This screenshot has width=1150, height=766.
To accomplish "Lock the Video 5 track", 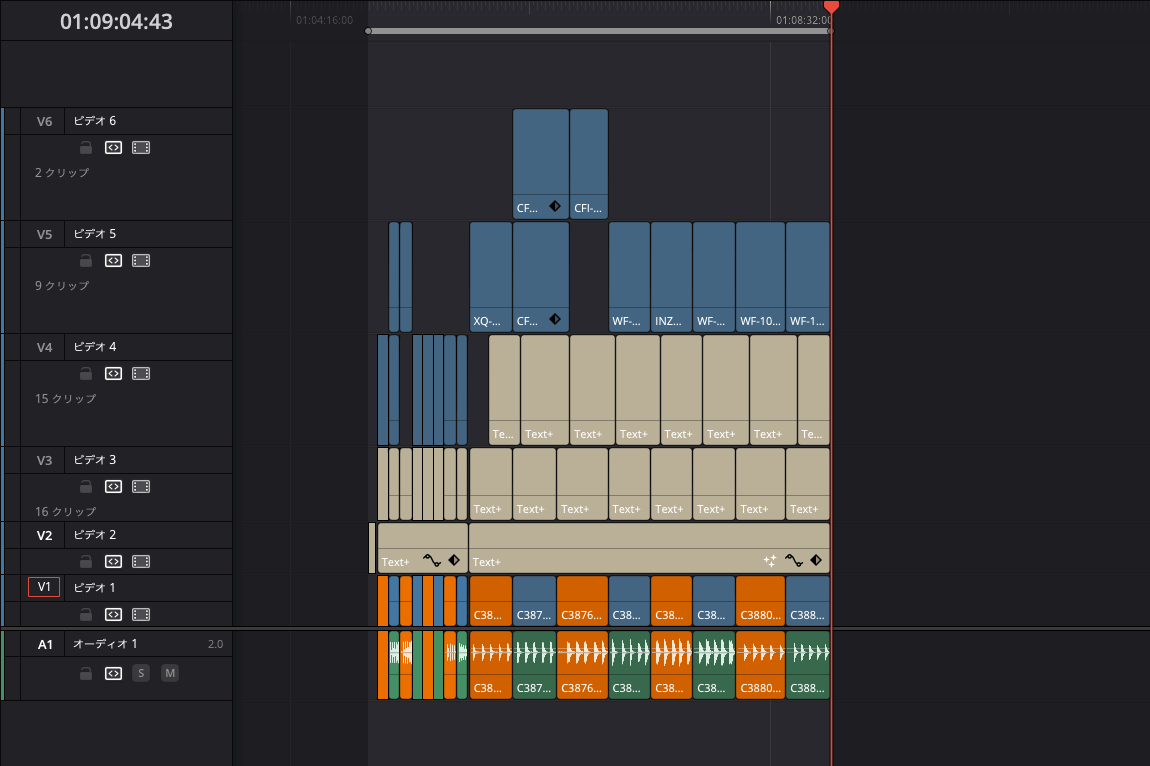I will tap(86, 260).
